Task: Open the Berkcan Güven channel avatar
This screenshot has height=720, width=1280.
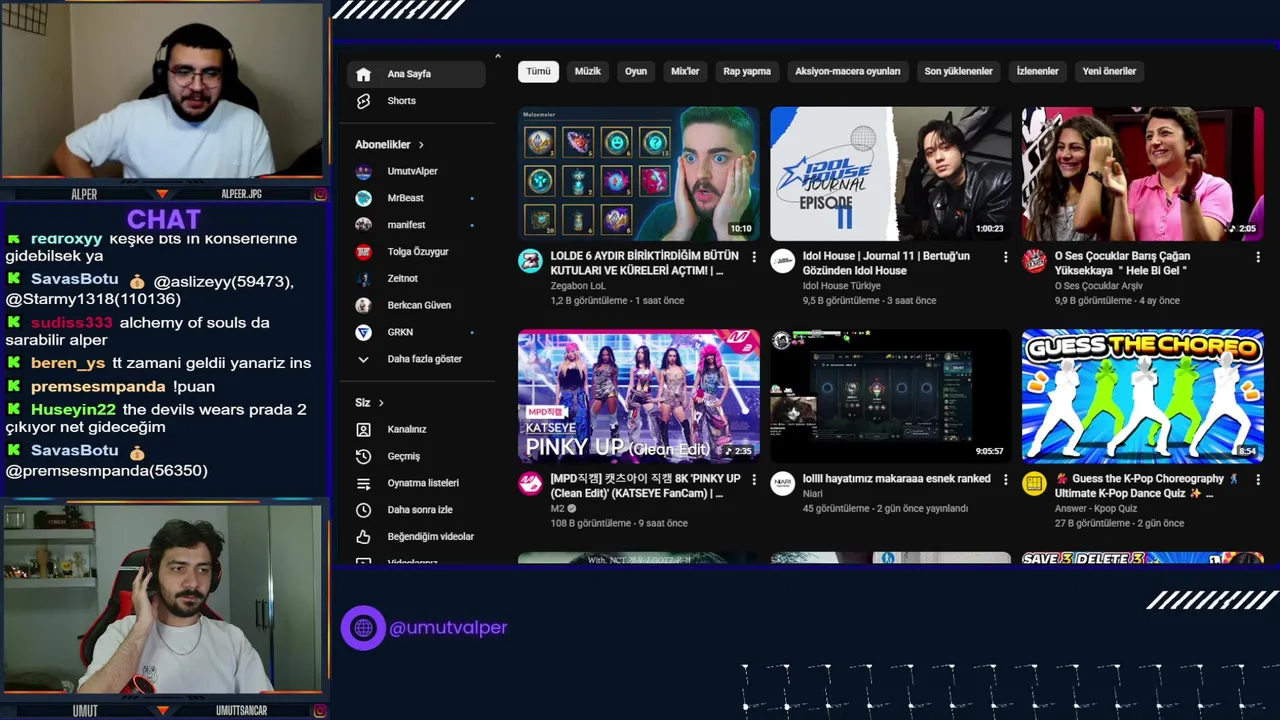Action: (364, 305)
